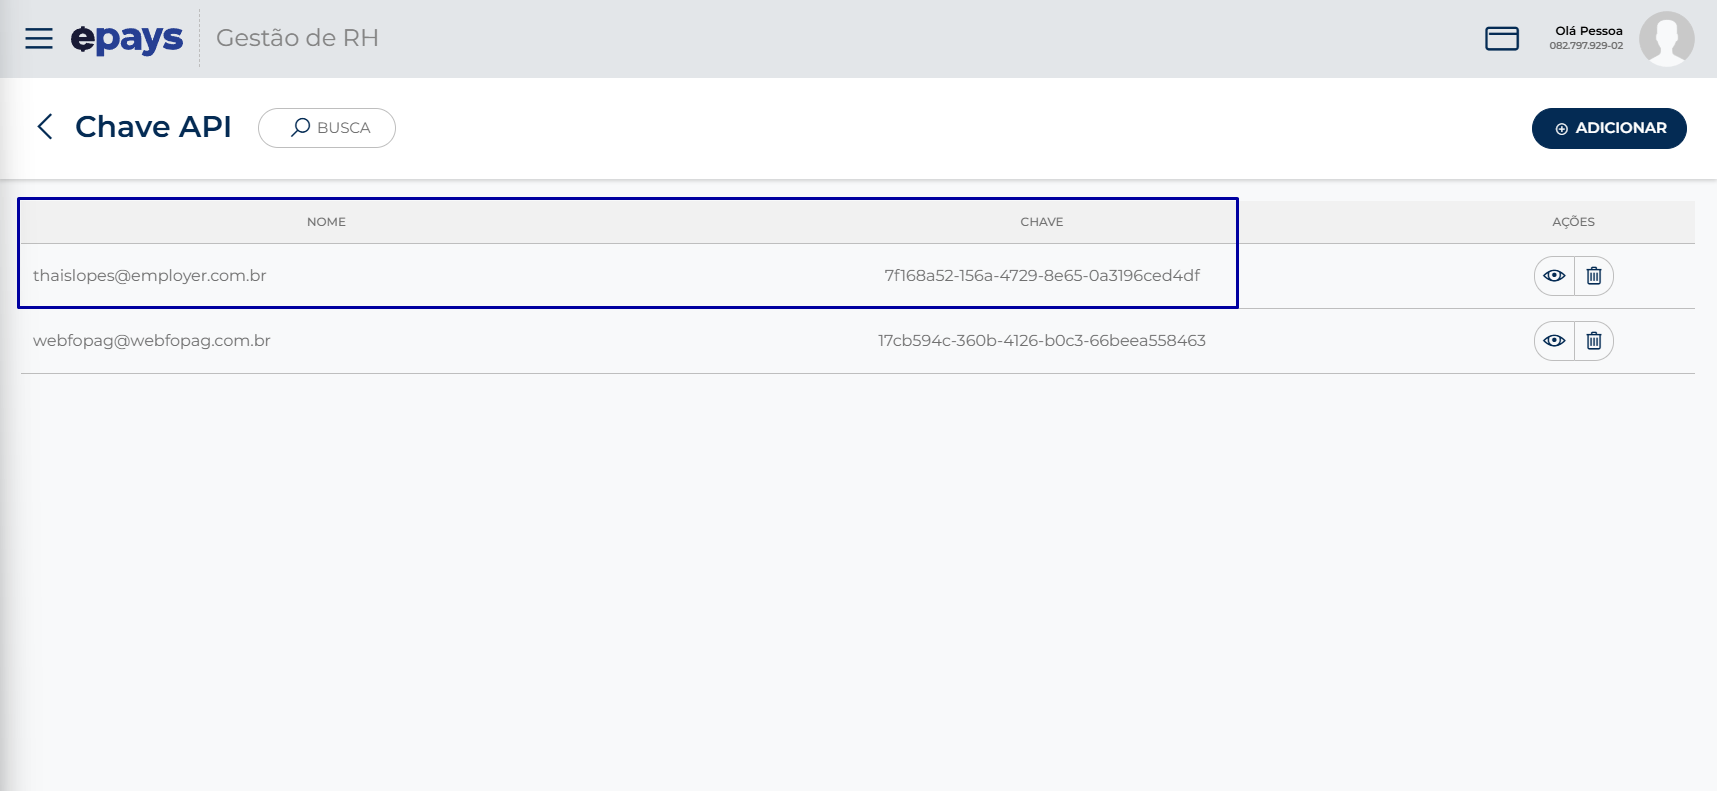The image size is (1717, 791).
Task: Show key for thaislopes@employer.com.br
Action: [x=1554, y=276]
